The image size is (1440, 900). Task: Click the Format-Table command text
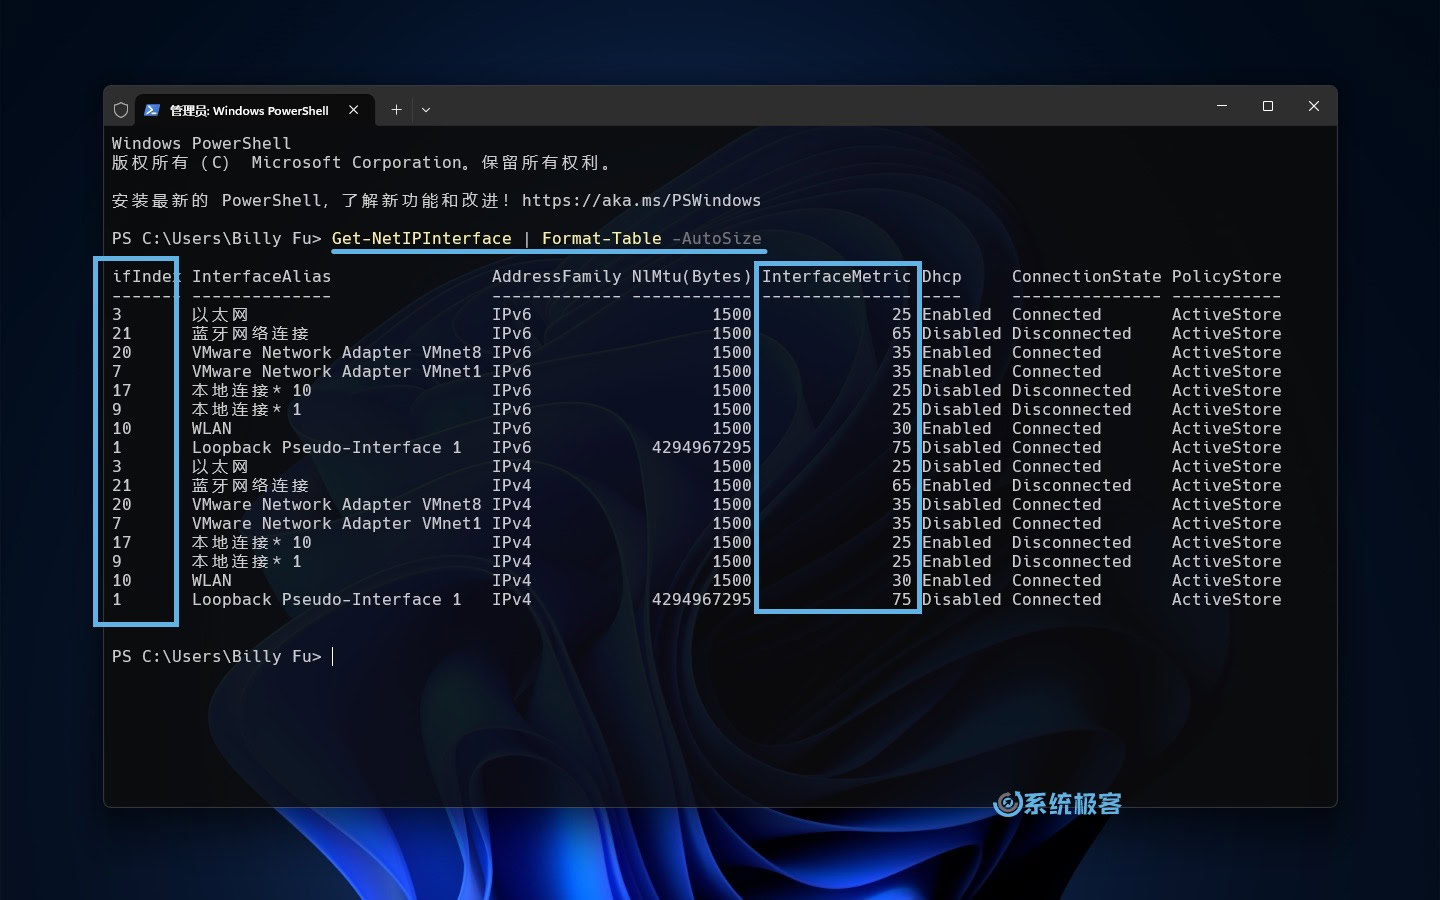pyautogui.click(x=601, y=238)
